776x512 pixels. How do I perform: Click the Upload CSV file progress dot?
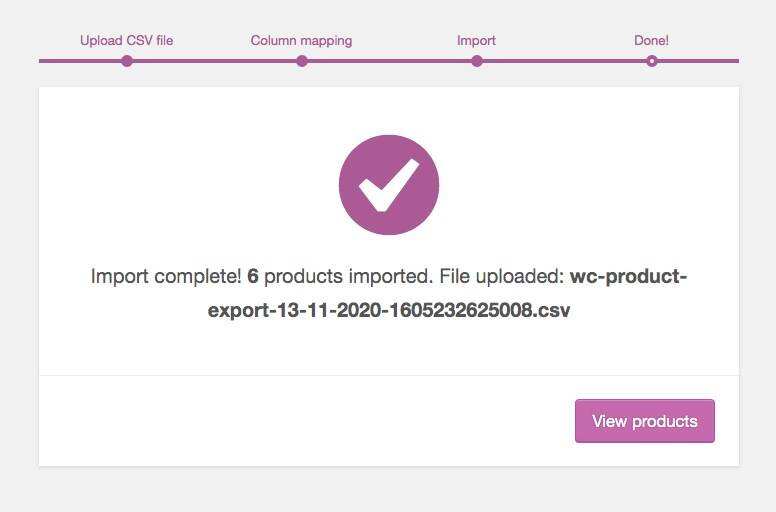tap(127, 61)
